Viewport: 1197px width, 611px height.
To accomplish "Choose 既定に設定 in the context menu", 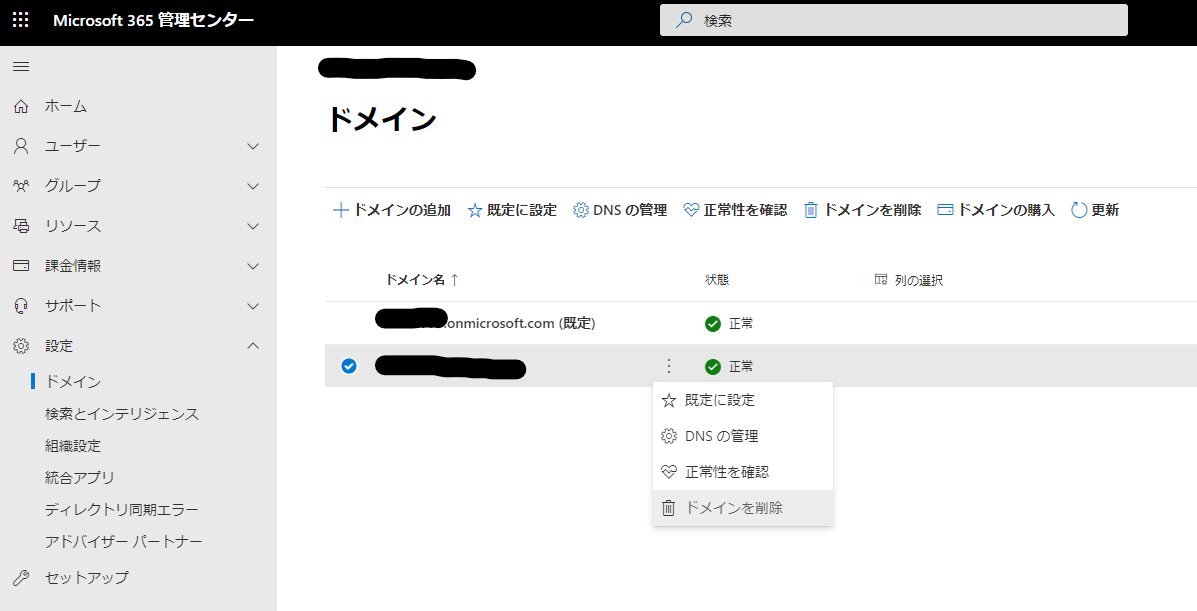I will (743, 400).
